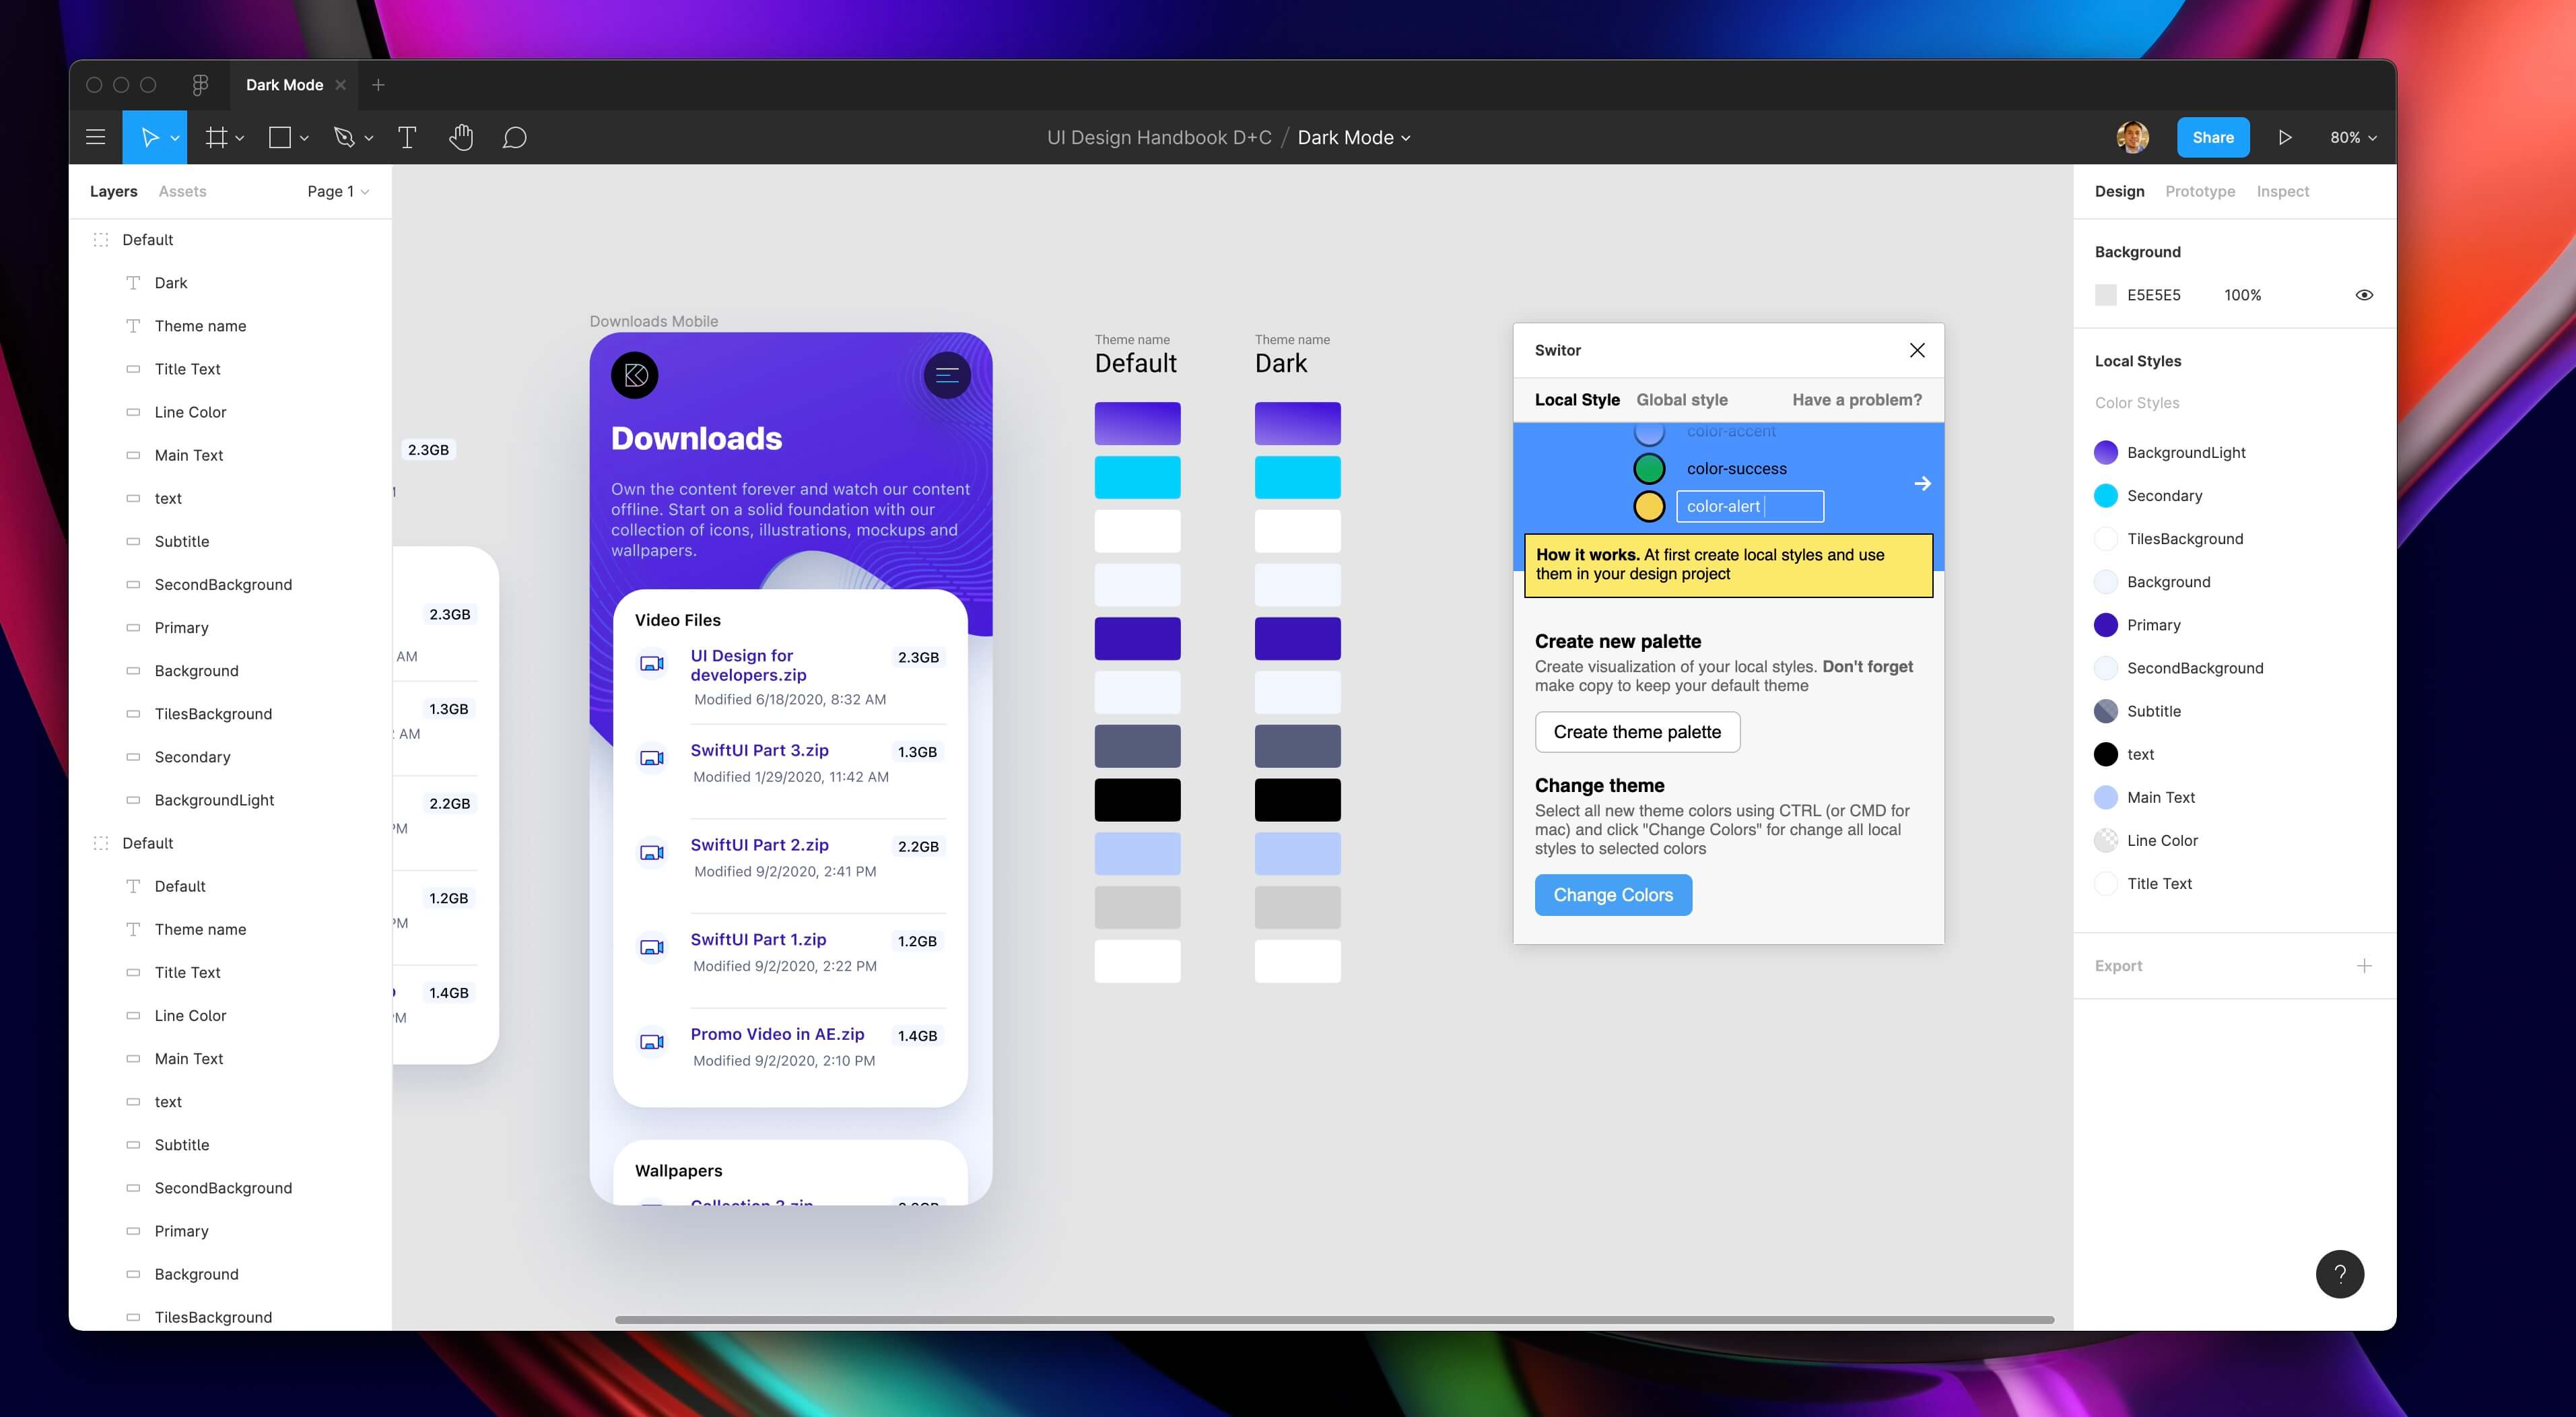
Task: Switch to the Prototype tab
Action: (2200, 191)
